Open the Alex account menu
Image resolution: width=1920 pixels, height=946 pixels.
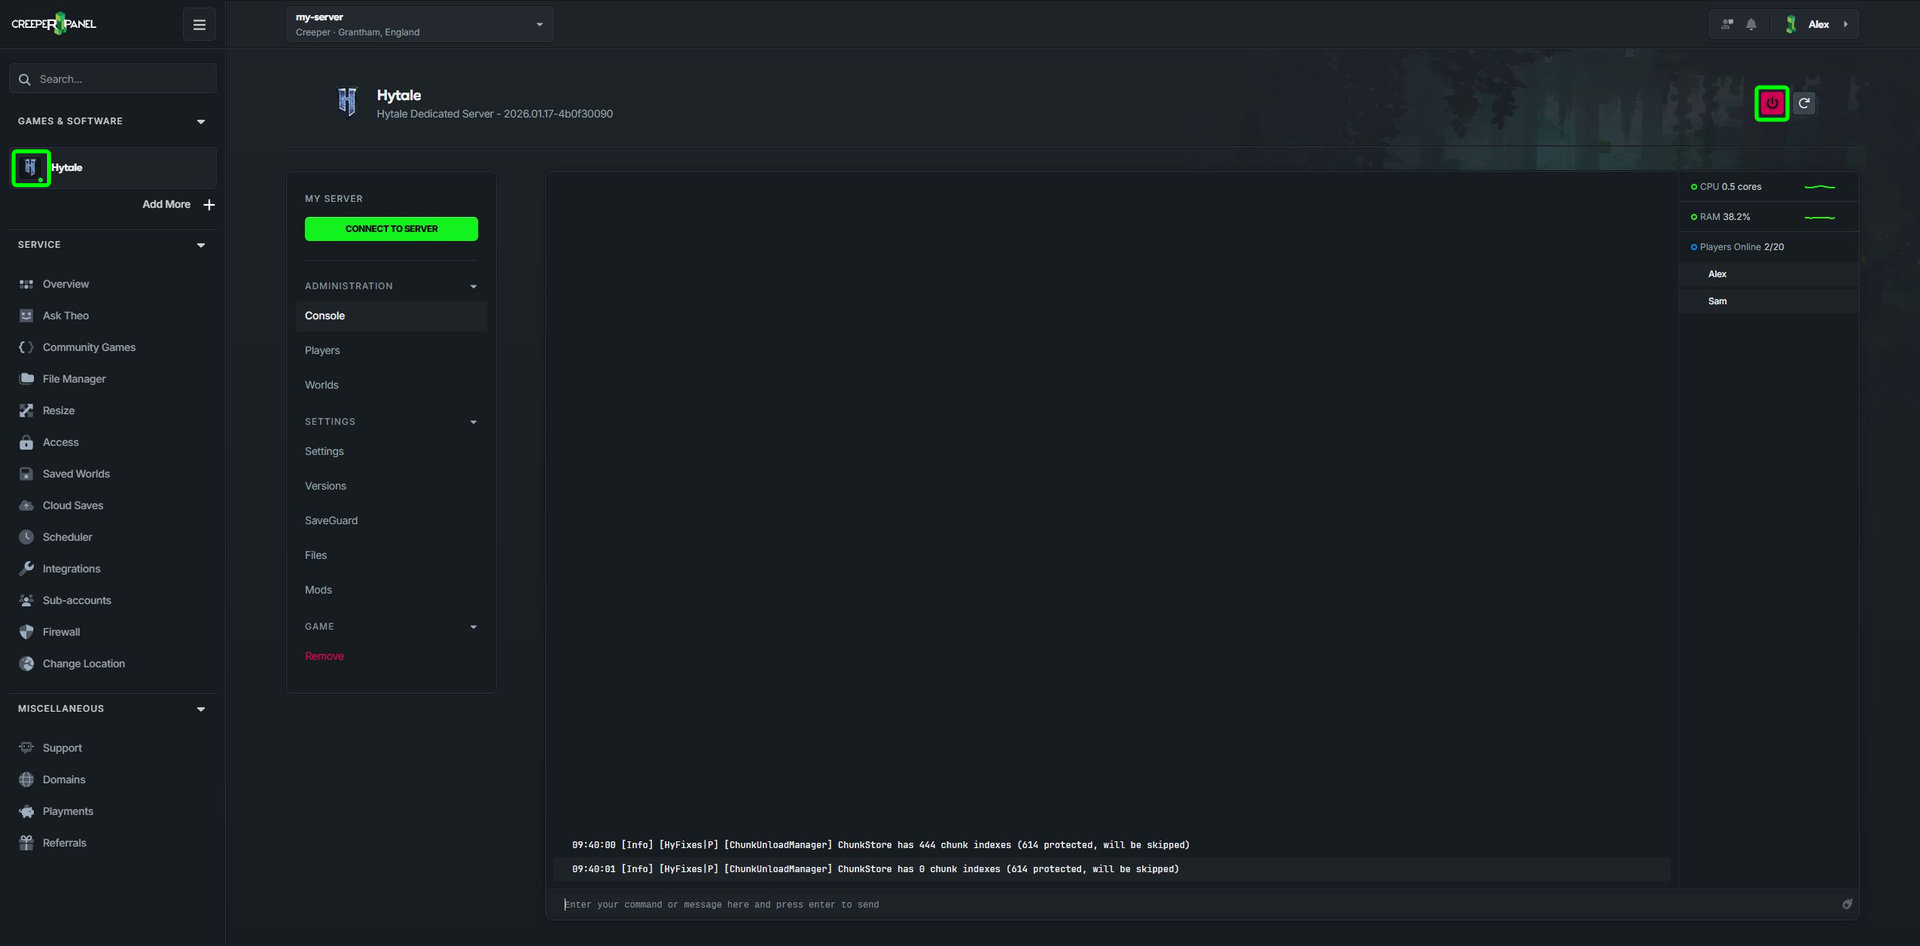pyautogui.click(x=1818, y=25)
